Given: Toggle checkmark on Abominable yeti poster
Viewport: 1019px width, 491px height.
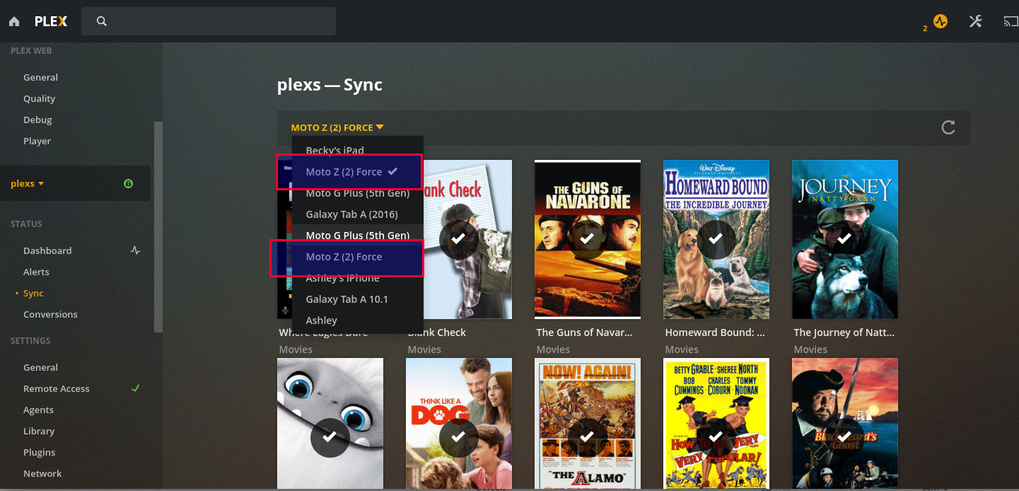Looking at the screenshot, I should (x=329, y=437).
